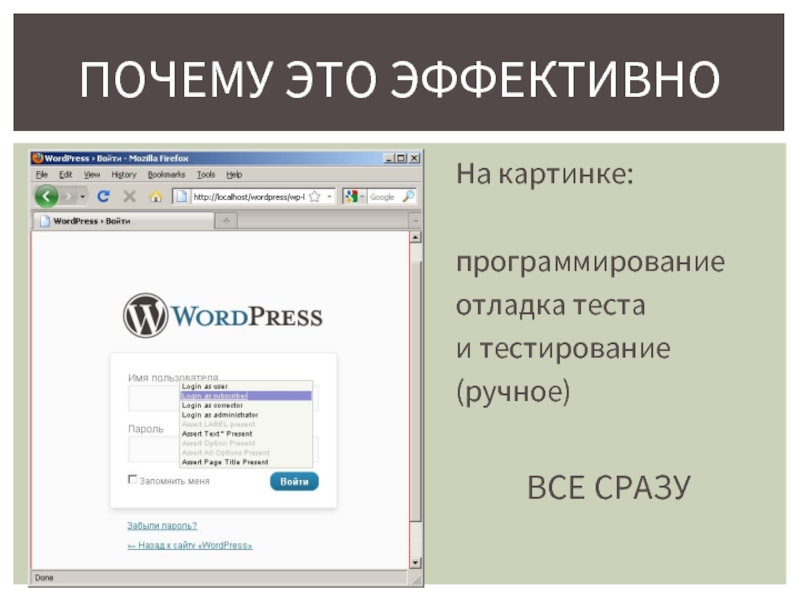This screenshot has width=800, height=600.
Task: Open the Help menu
Action: point(234,174)
